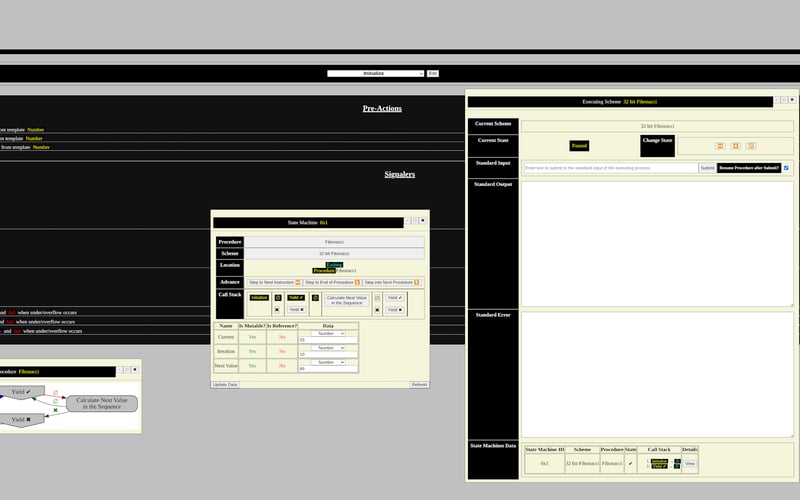Viewport: 800px width, 500px height.
Task: Click the Exiting location label
Action: pos(334,265)
